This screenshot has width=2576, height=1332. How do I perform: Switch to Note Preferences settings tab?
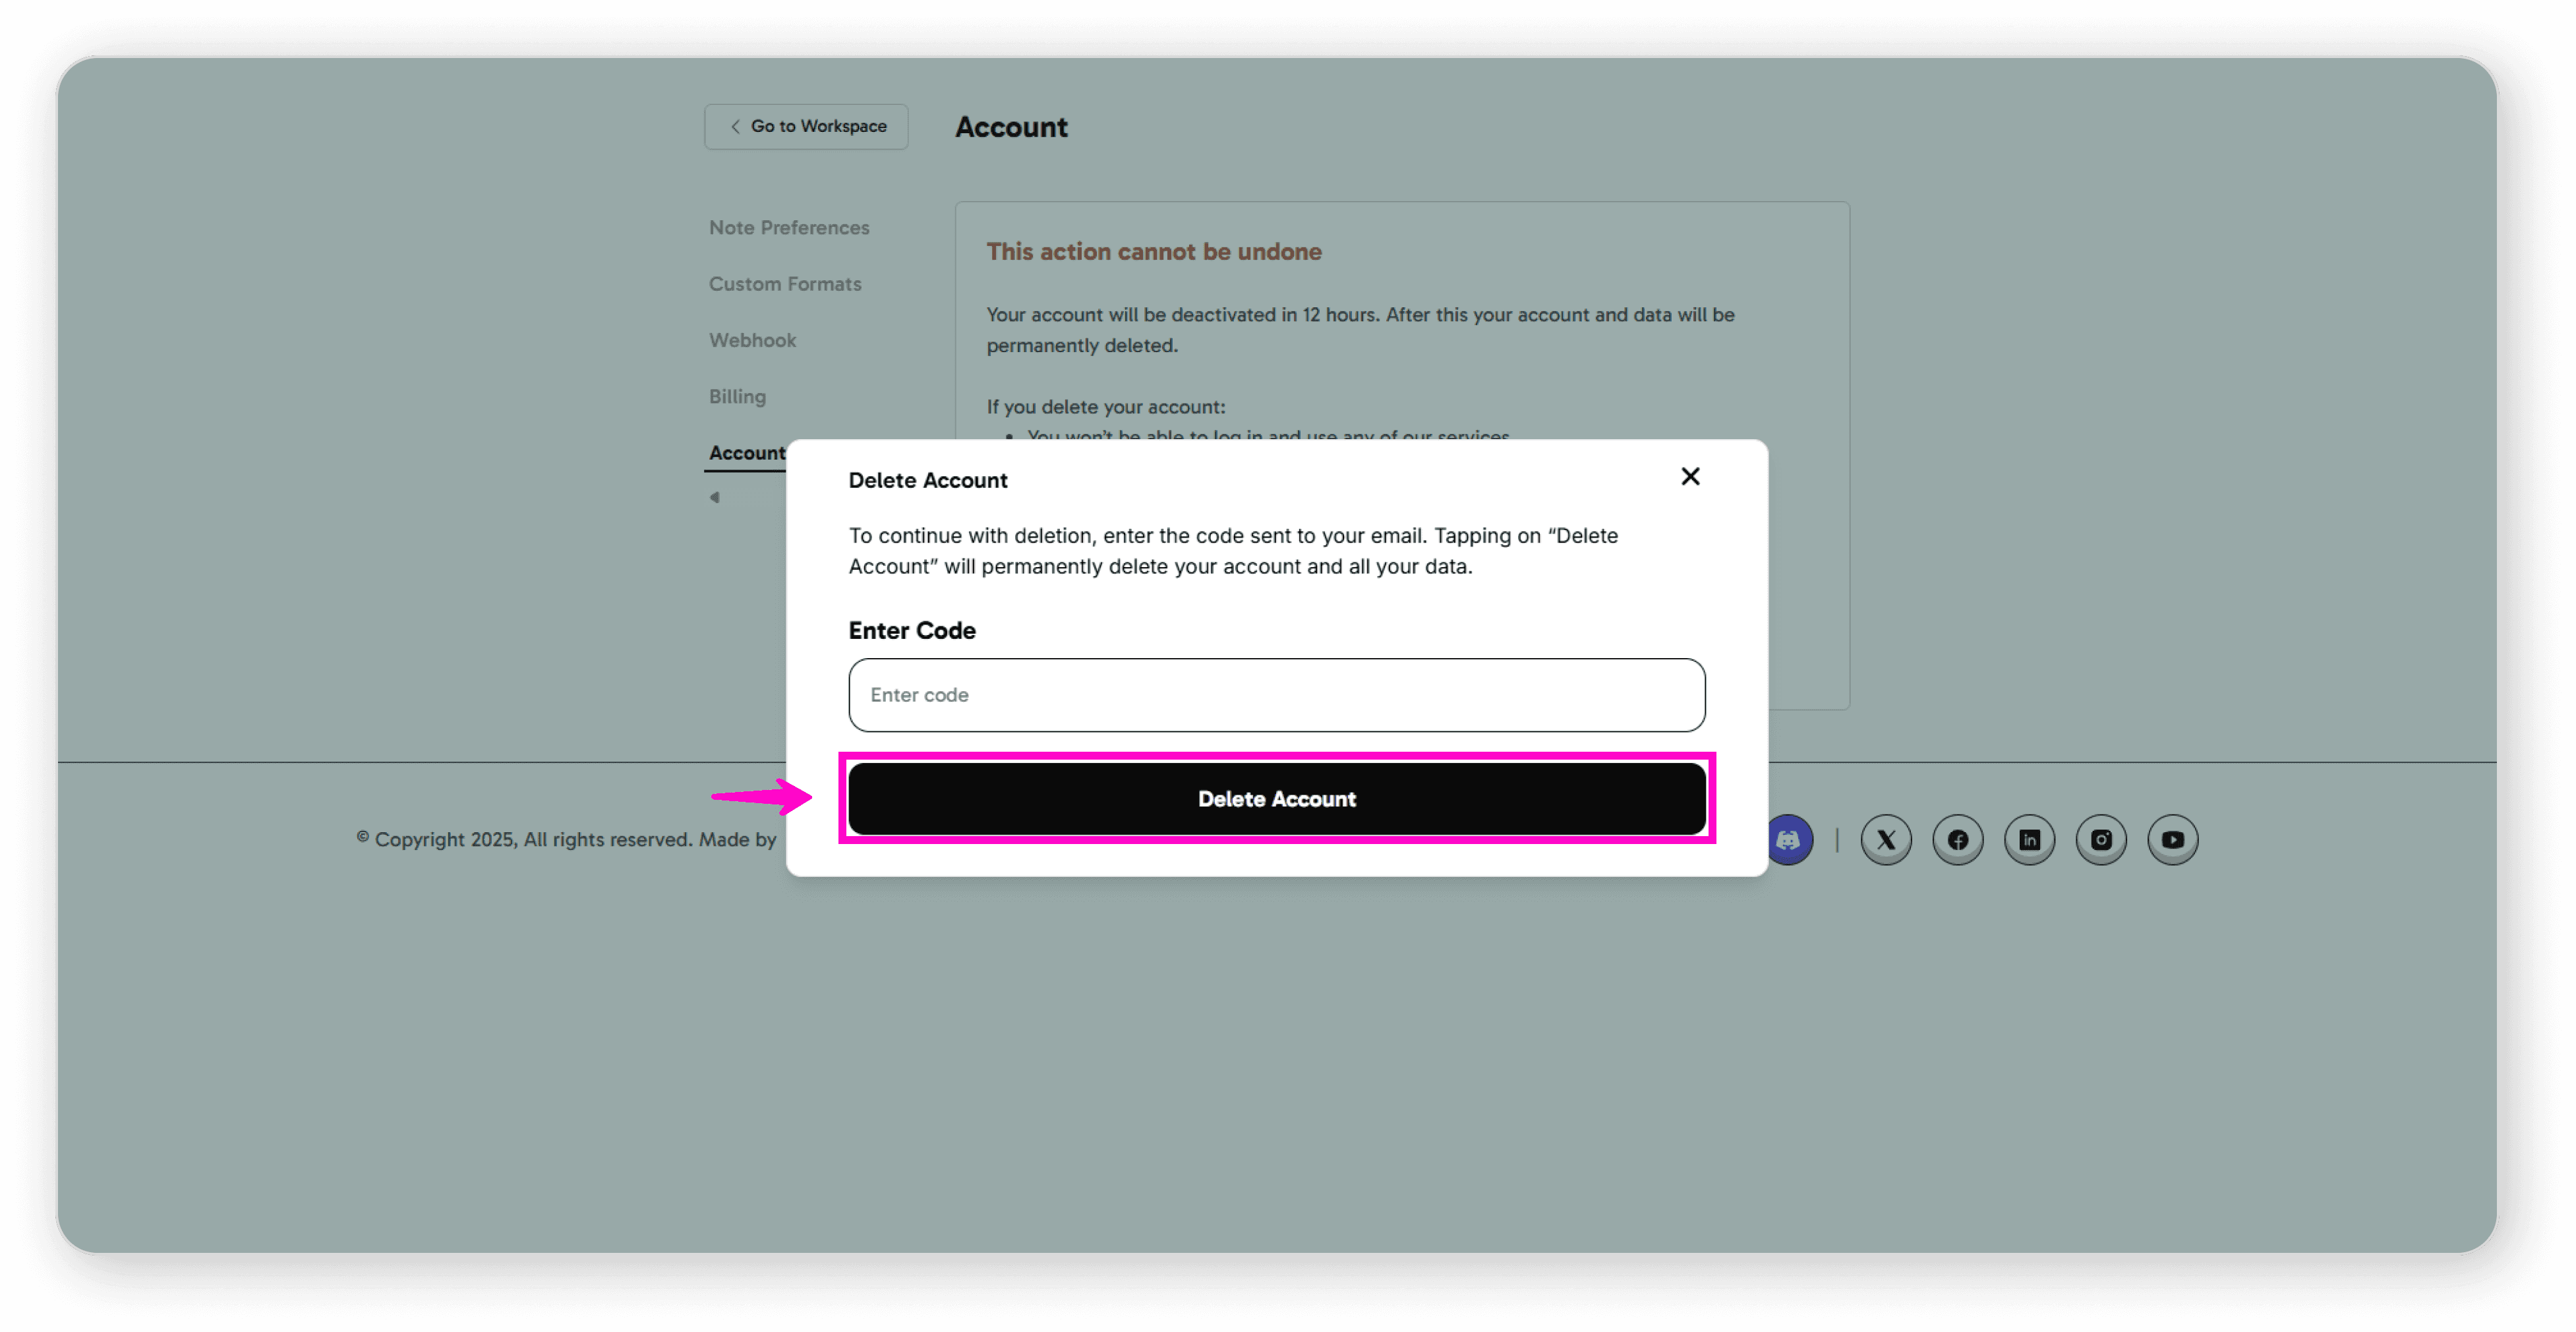click(x=789, y=228)
